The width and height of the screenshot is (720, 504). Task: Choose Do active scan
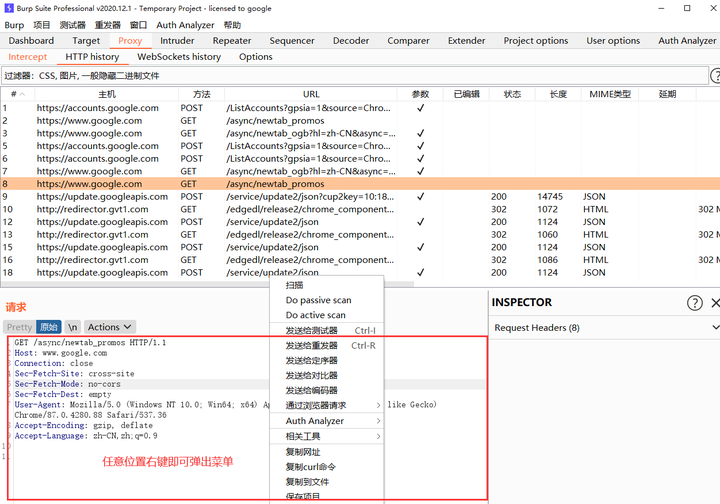coord(327,315)
